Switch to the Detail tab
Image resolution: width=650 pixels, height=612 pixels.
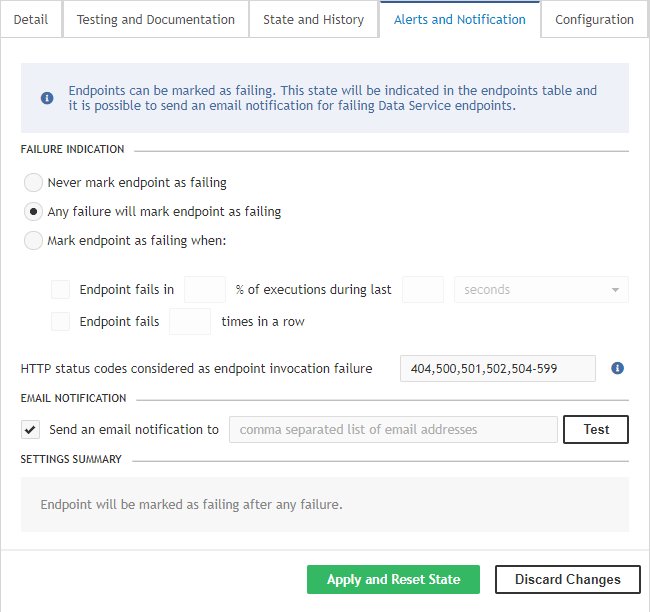(31, 20)
